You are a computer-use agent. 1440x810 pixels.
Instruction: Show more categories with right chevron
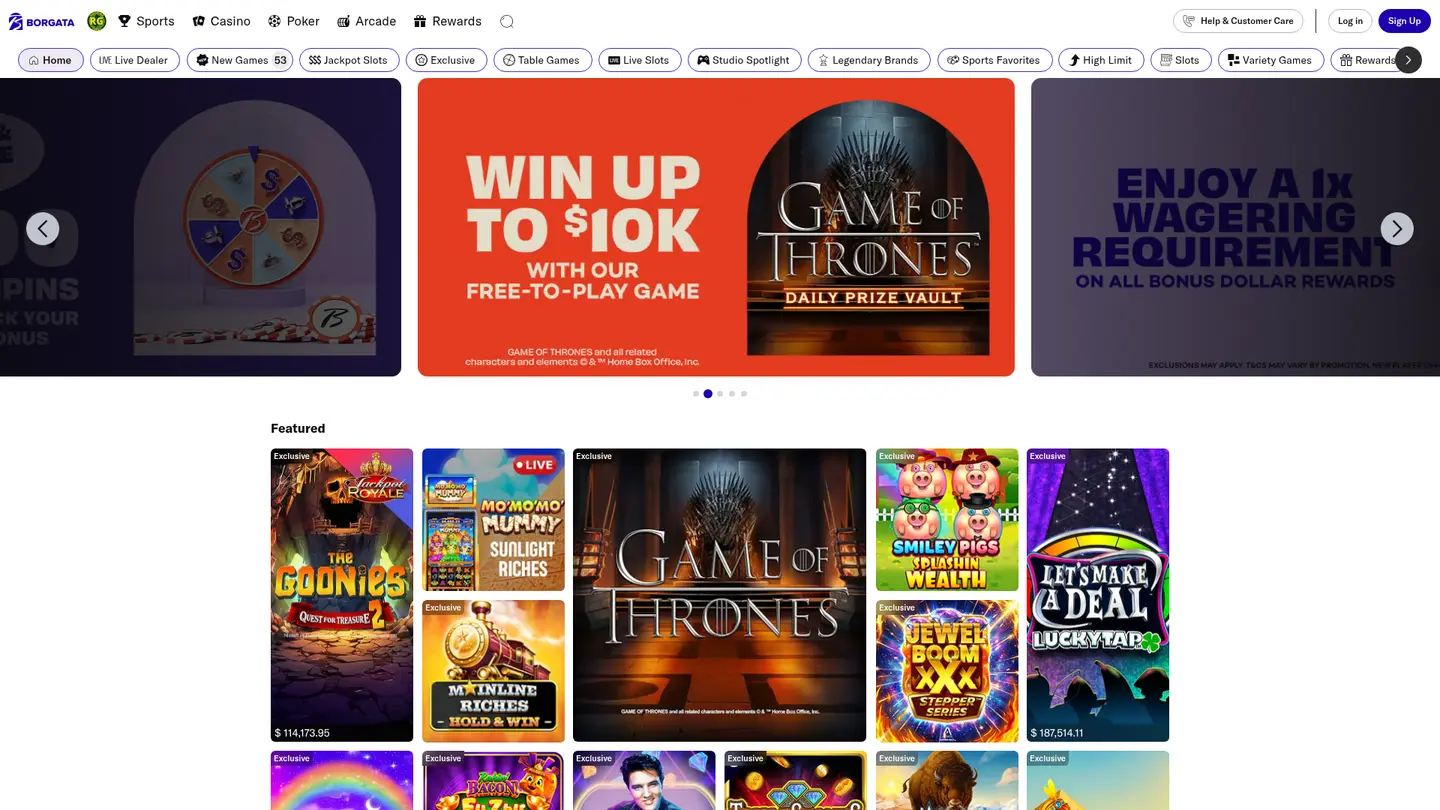pos(1408,60)
